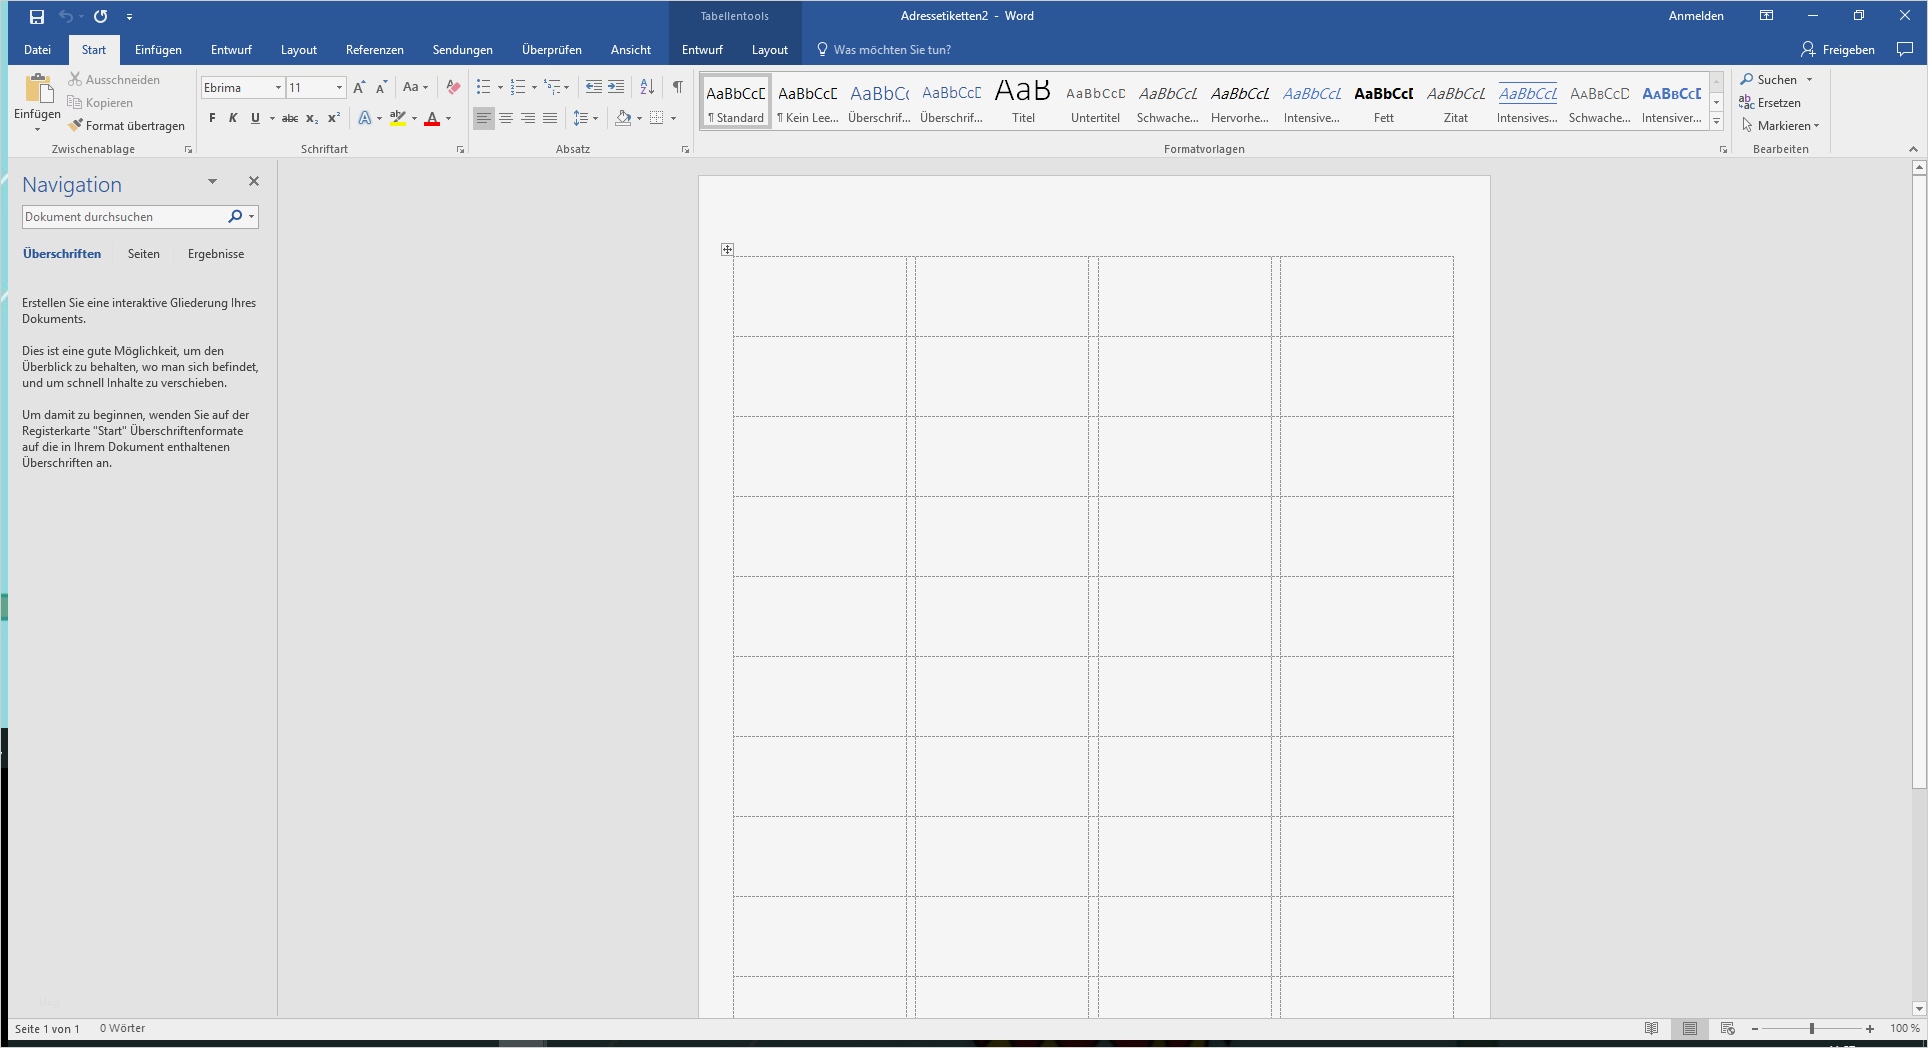Switch to Lesemodus view icon
This screenshot has width=1928, height=1048.
tap(1652, 1028)
